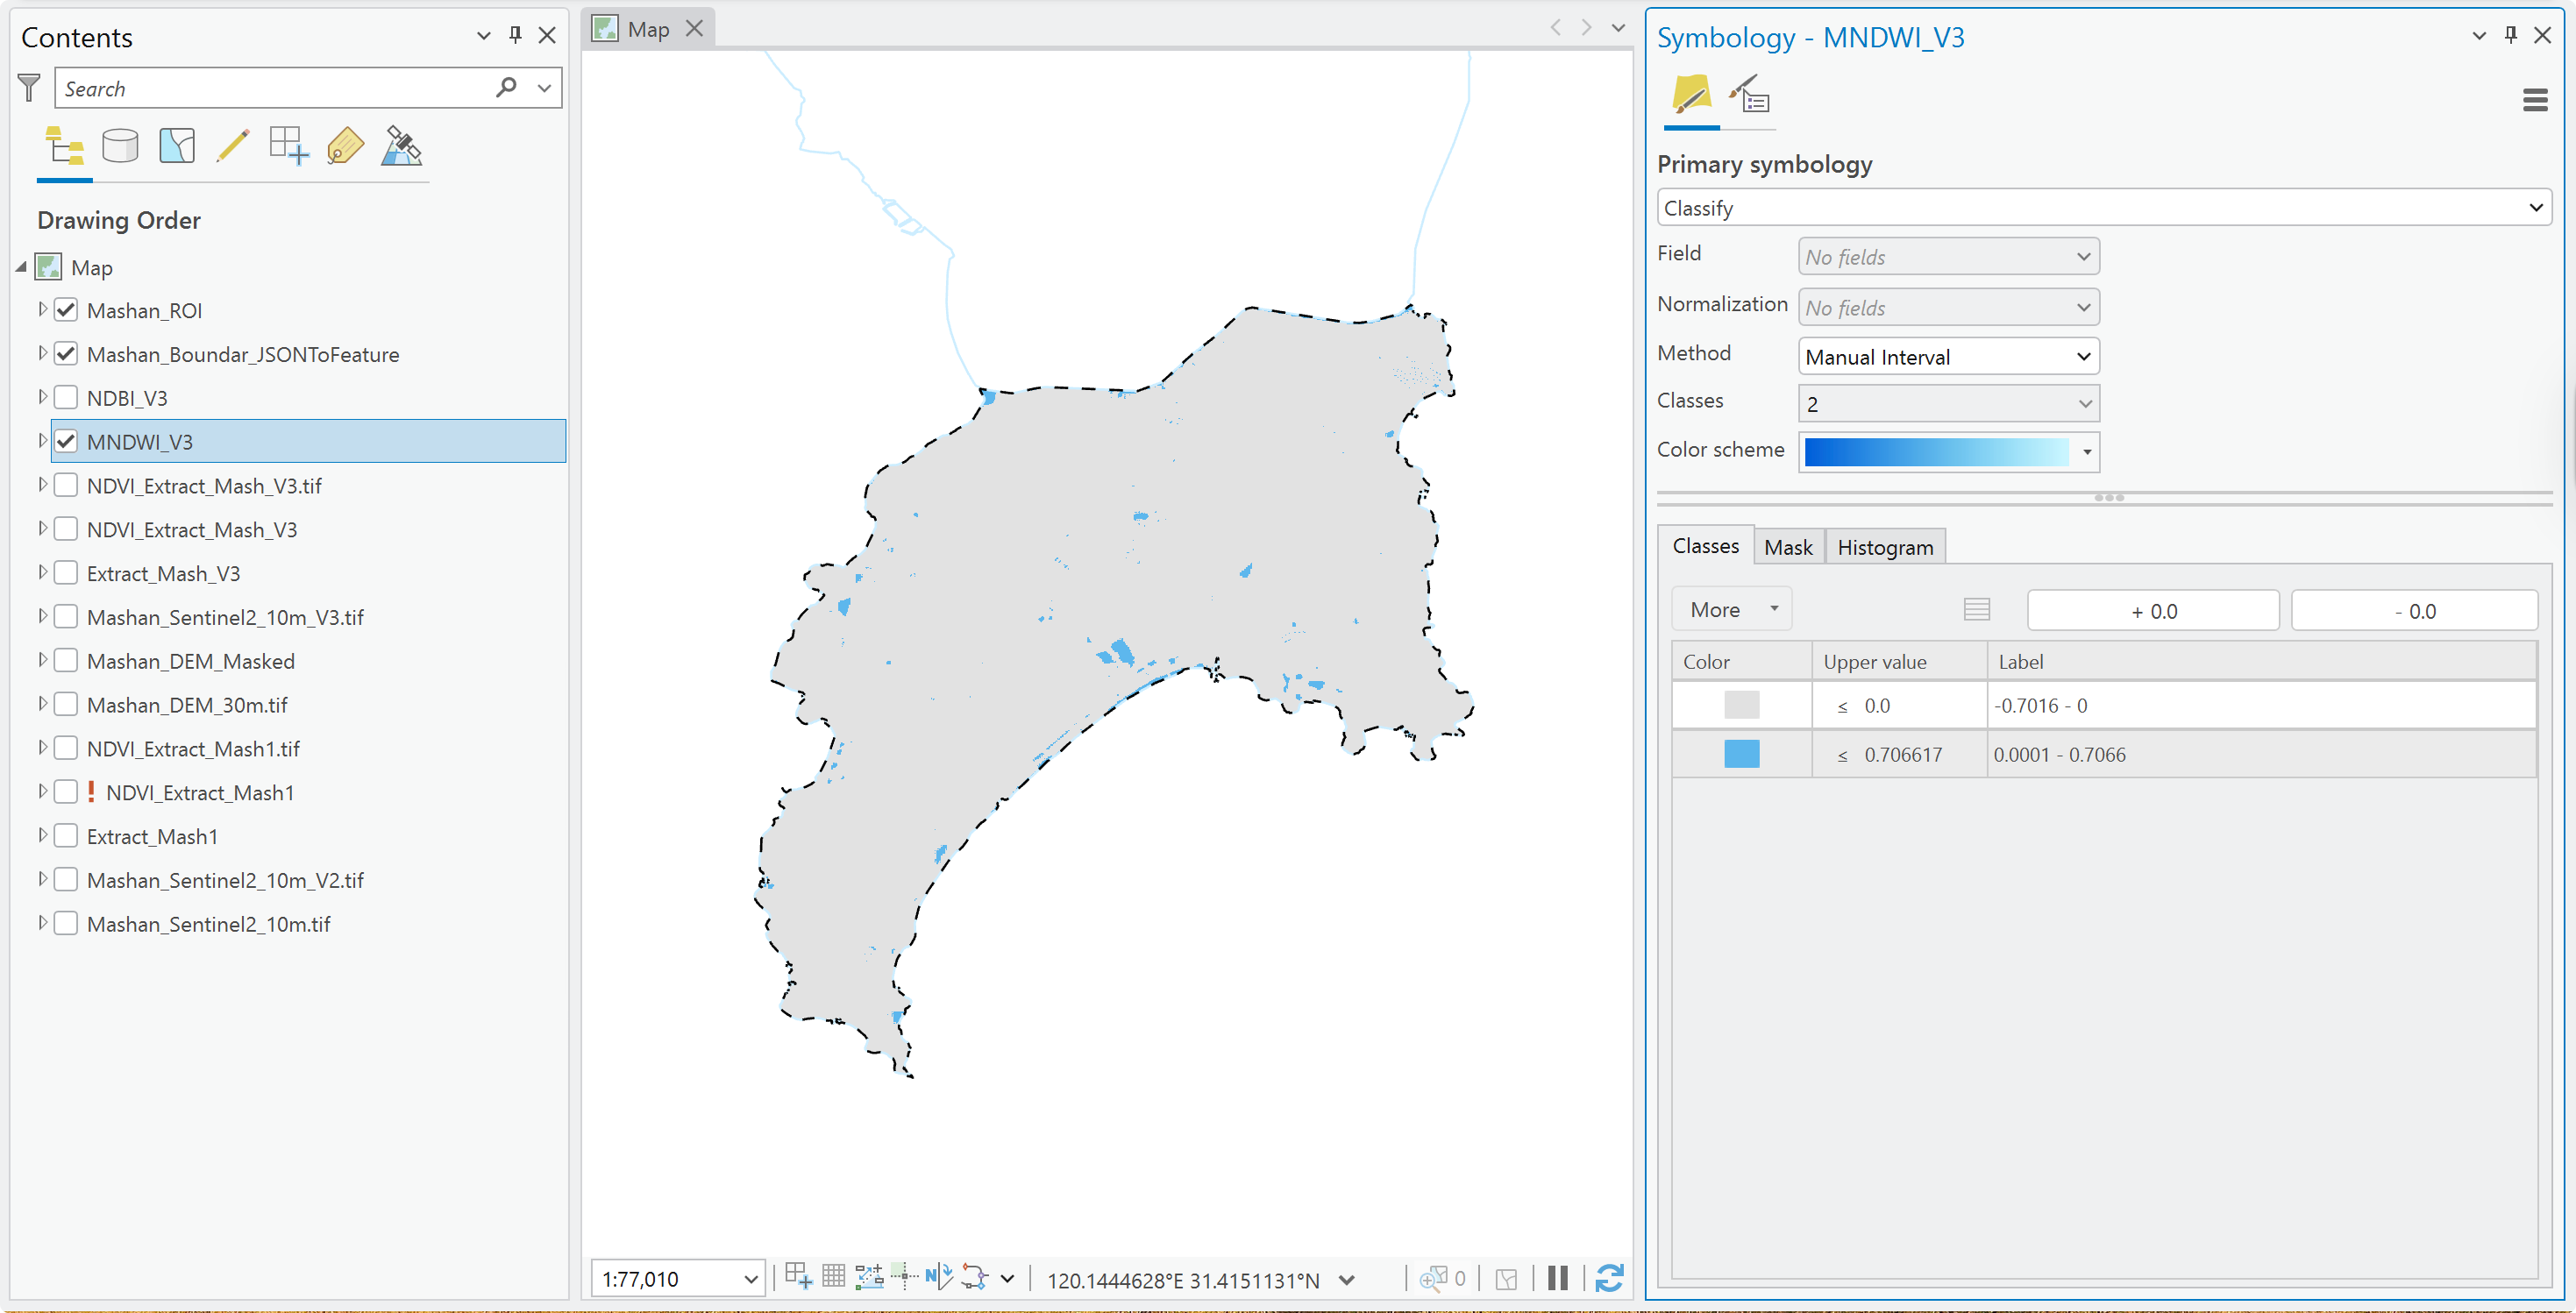Image resolution: width=2576 pixels, height=1313 pixels.
Task: Select List By Editing pencil icon
Action: pos(233,146)
